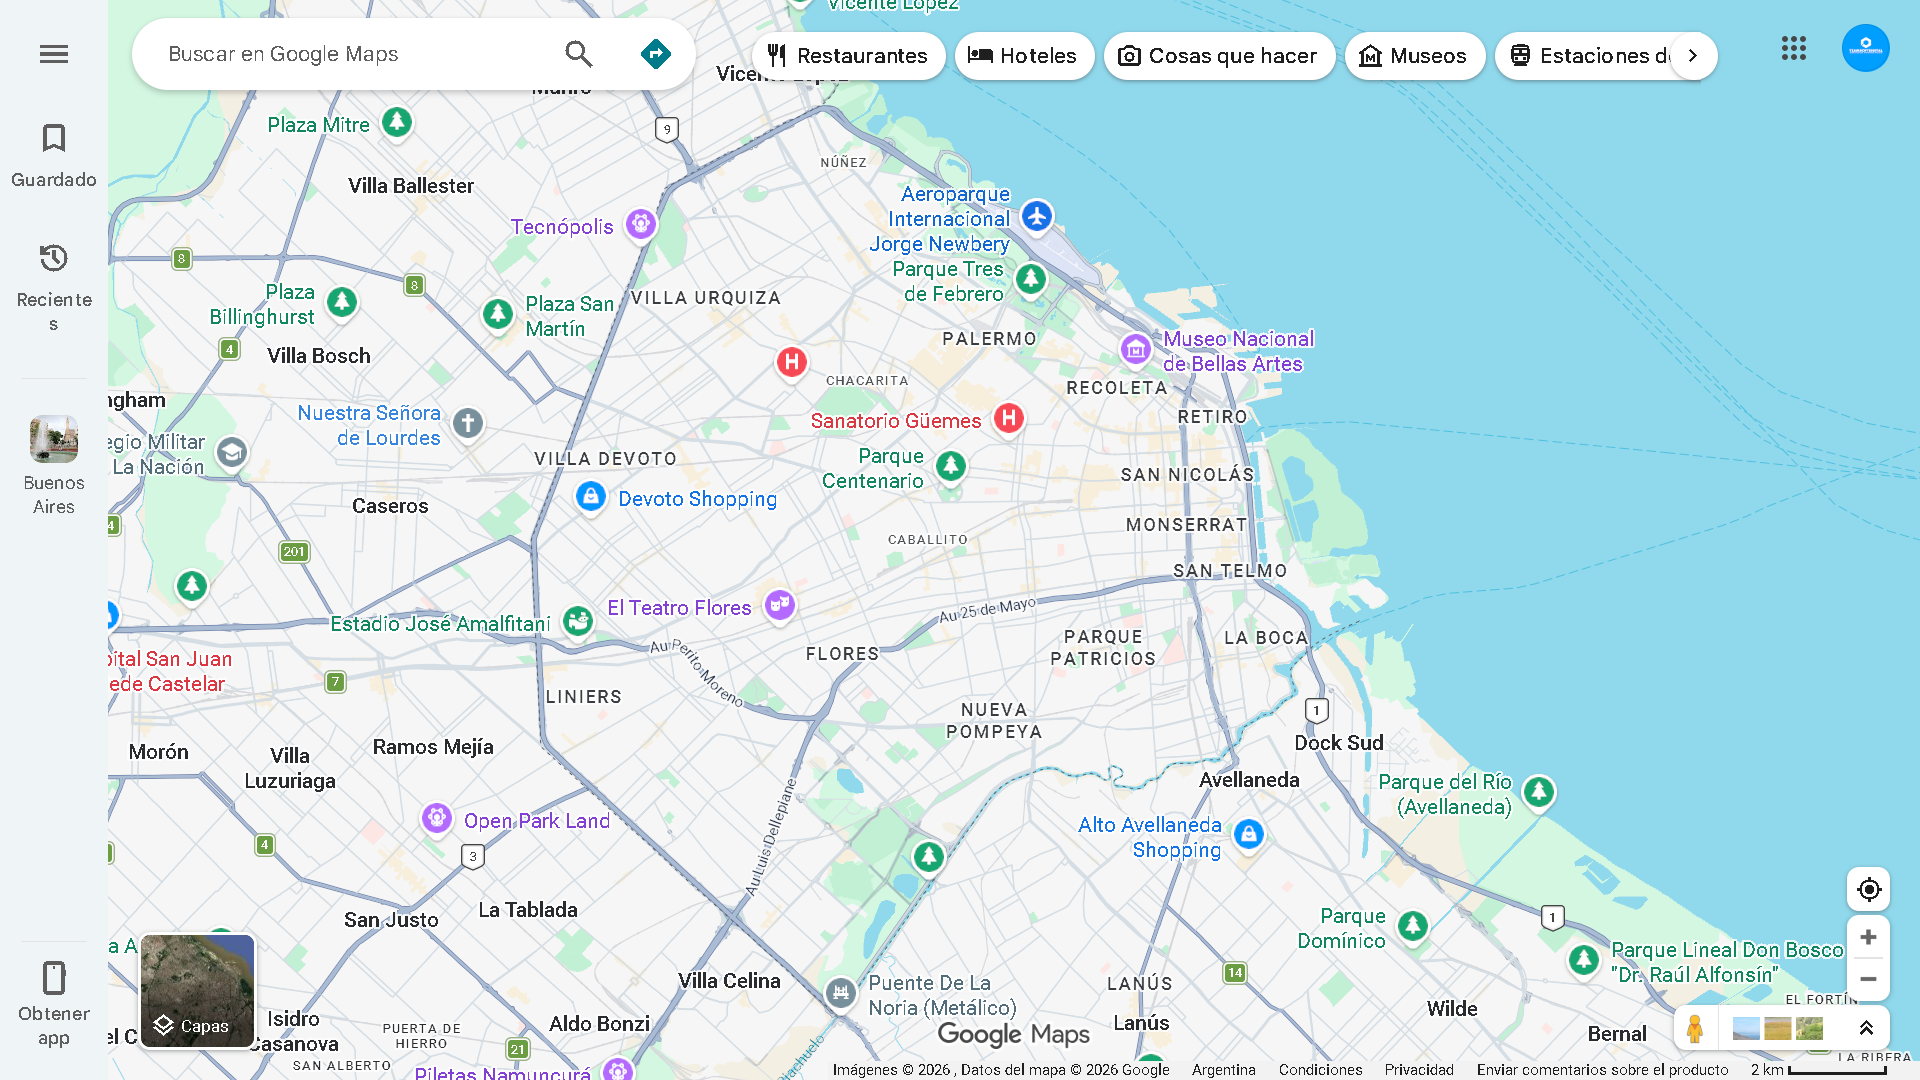Open Condiciones link
Screen dimensions: 1920x1080
click(x=1320, y=1069)
